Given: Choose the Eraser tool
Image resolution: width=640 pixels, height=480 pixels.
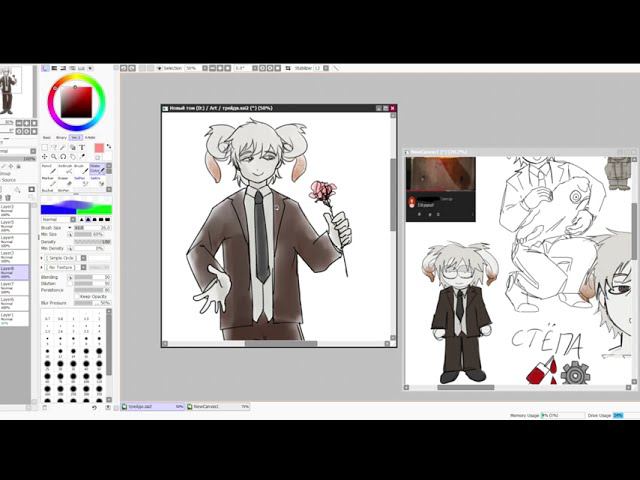Looking at the screenshot, I should [x=63, y=181].
